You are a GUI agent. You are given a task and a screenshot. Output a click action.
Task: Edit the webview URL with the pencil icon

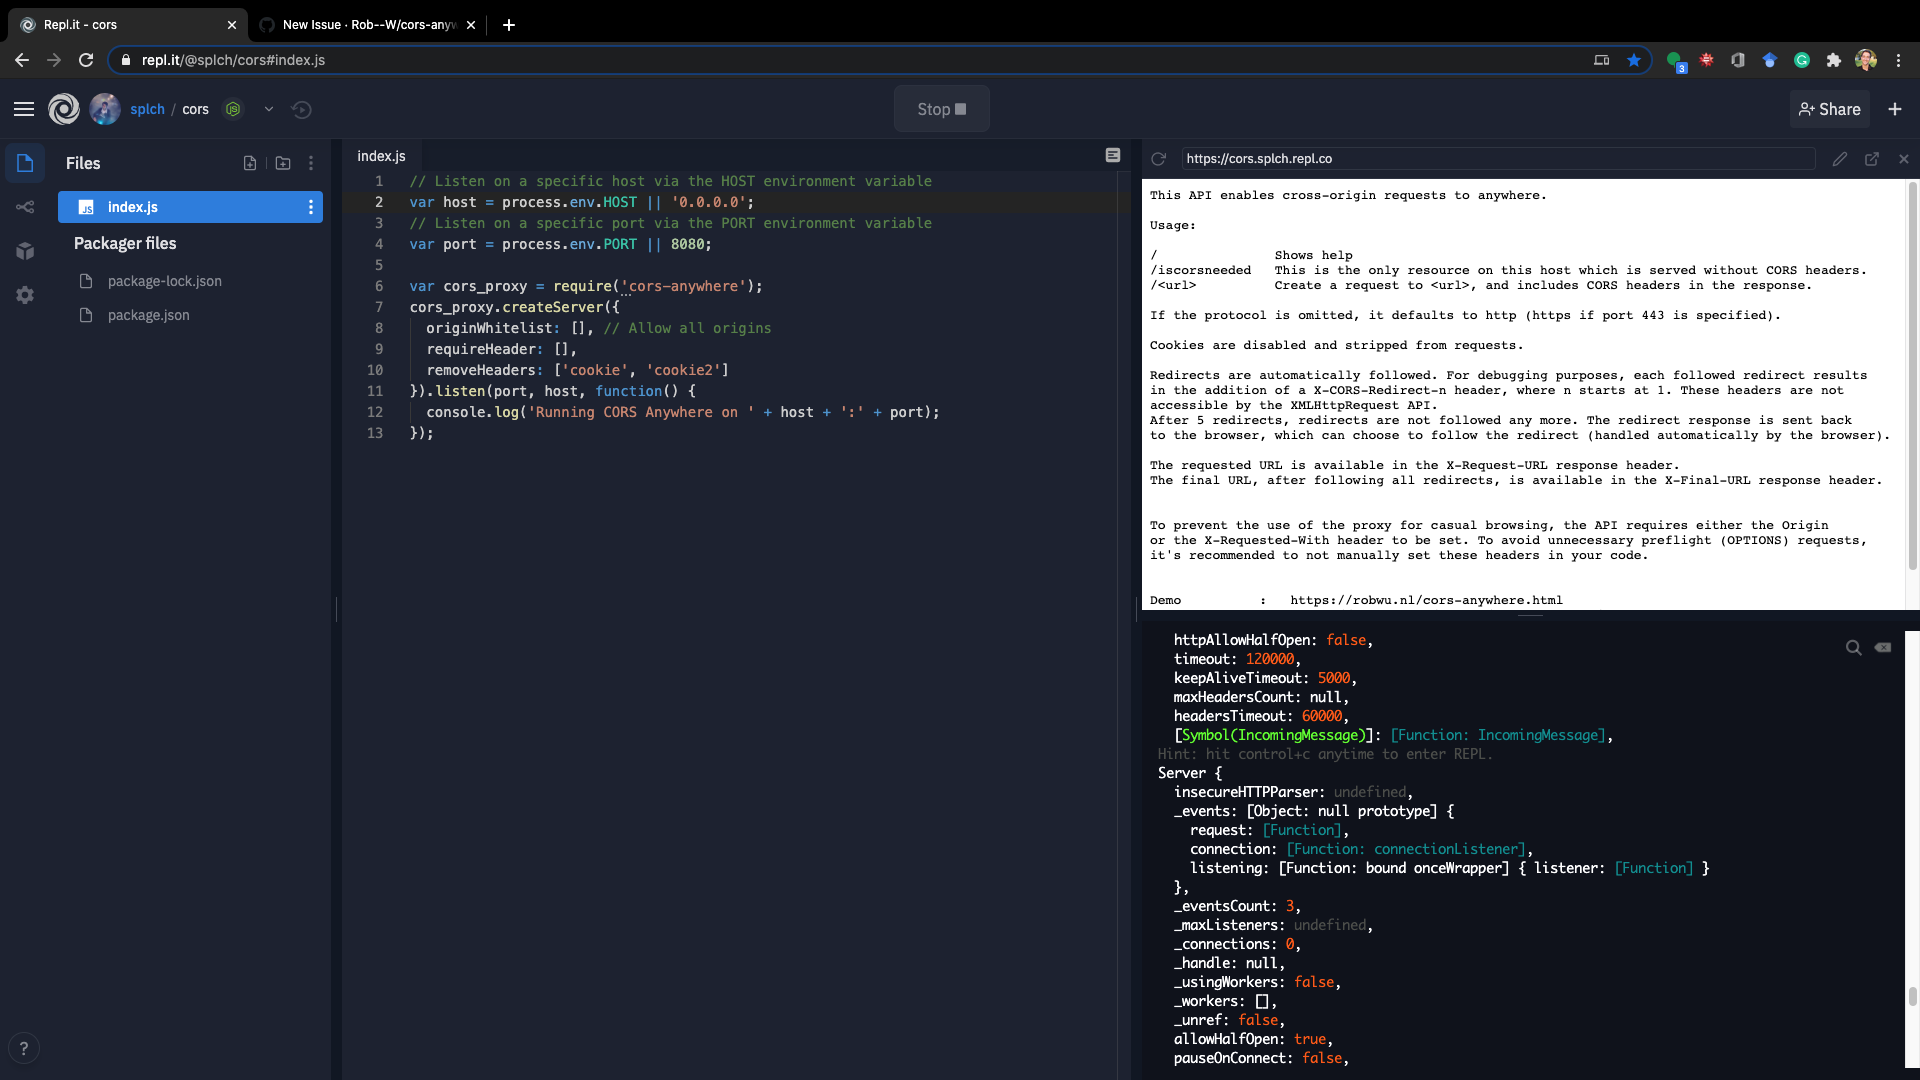click(x=1840, y=159)
